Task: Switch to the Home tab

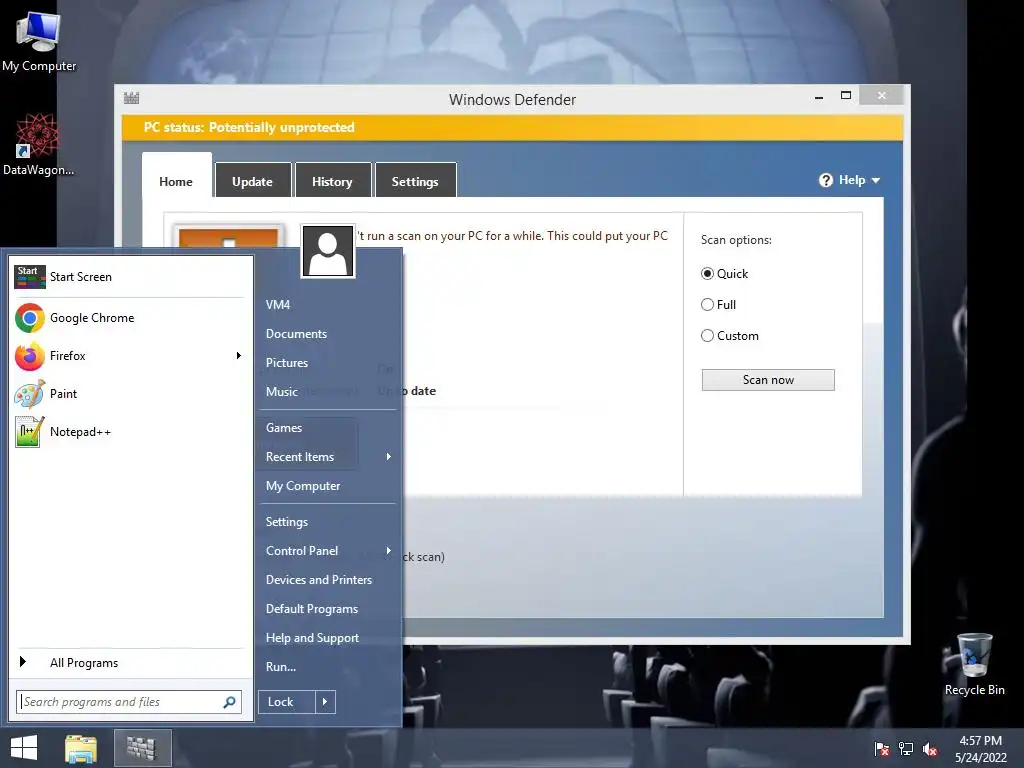Action: pos(176,182)
